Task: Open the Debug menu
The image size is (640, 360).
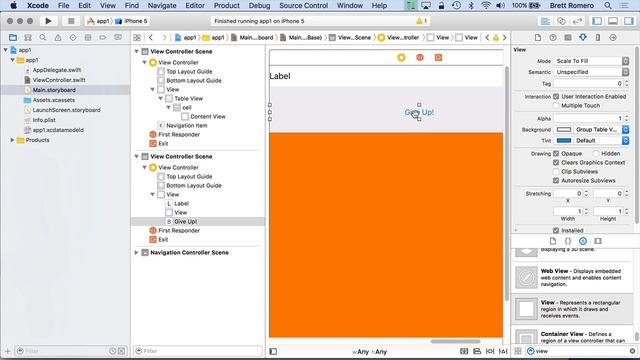Action: 259,5
